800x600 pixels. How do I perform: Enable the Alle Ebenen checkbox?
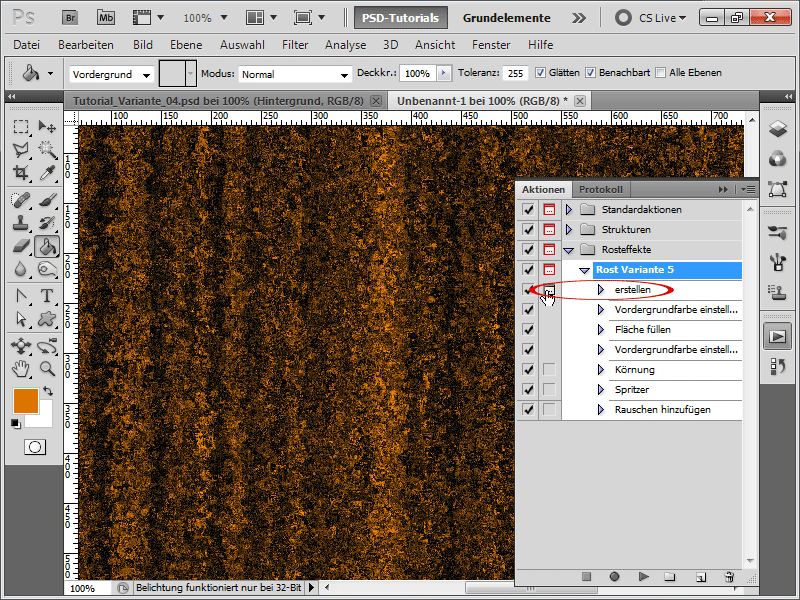pos(660,73)
